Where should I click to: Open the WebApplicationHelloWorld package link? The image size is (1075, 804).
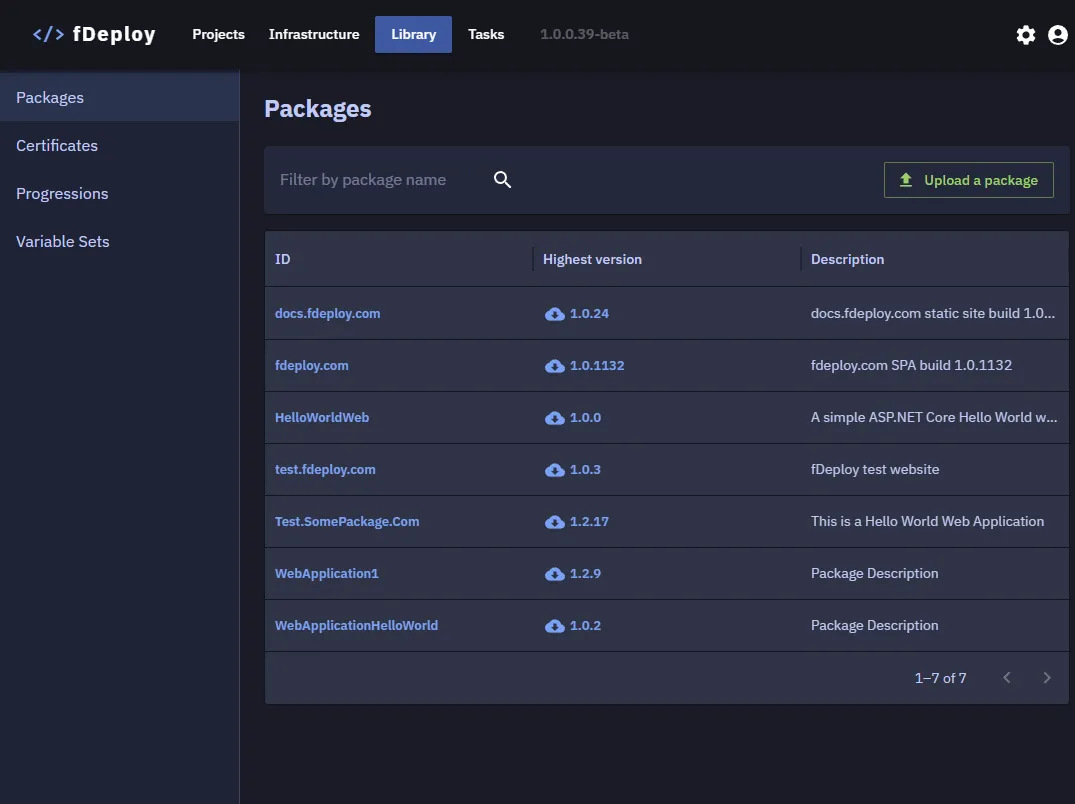[357, 626]
